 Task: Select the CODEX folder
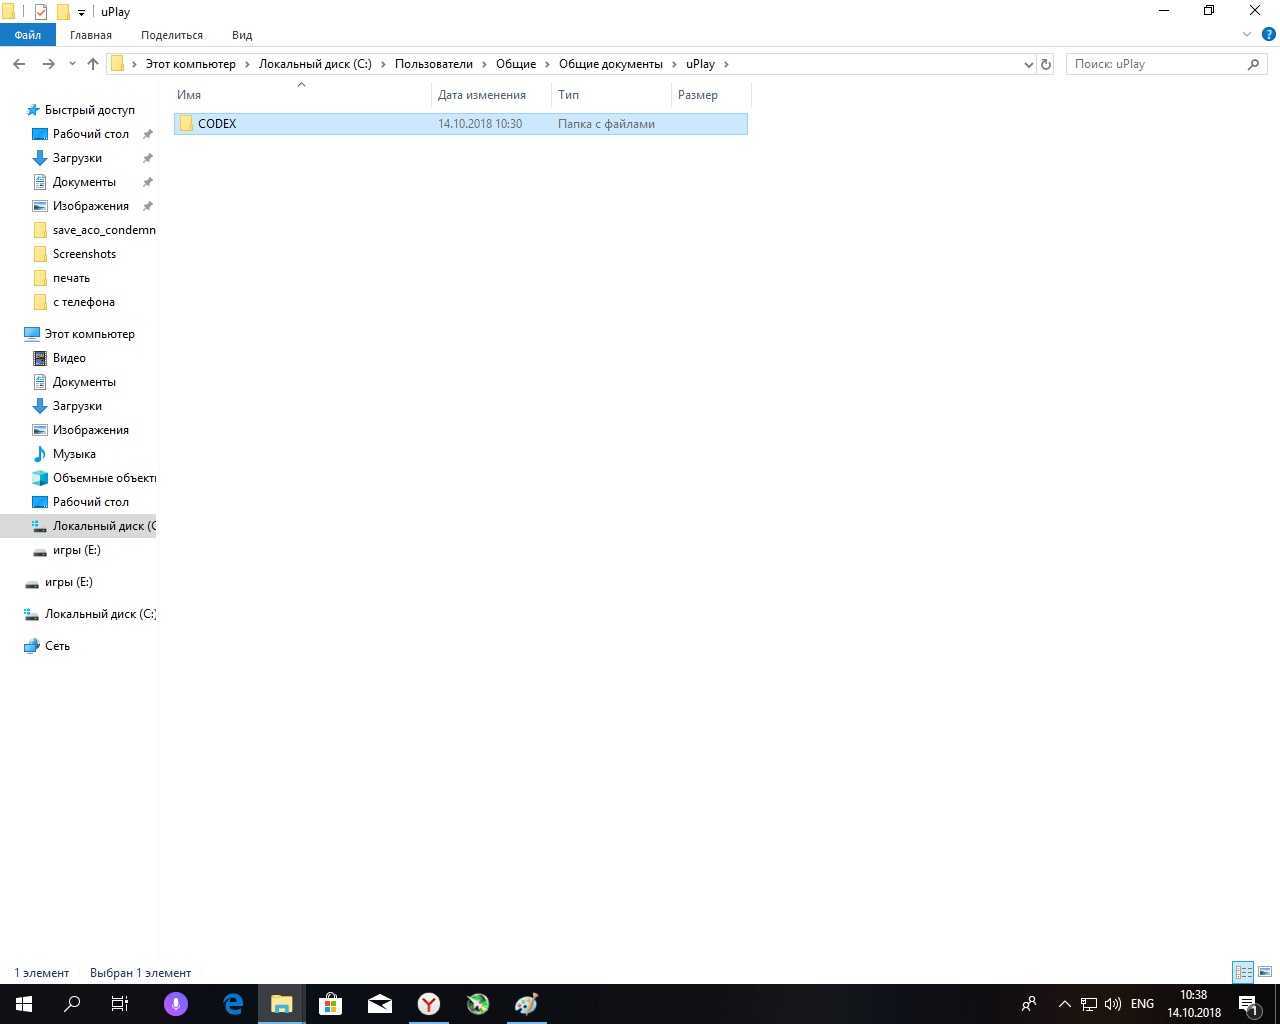[217, 124]
